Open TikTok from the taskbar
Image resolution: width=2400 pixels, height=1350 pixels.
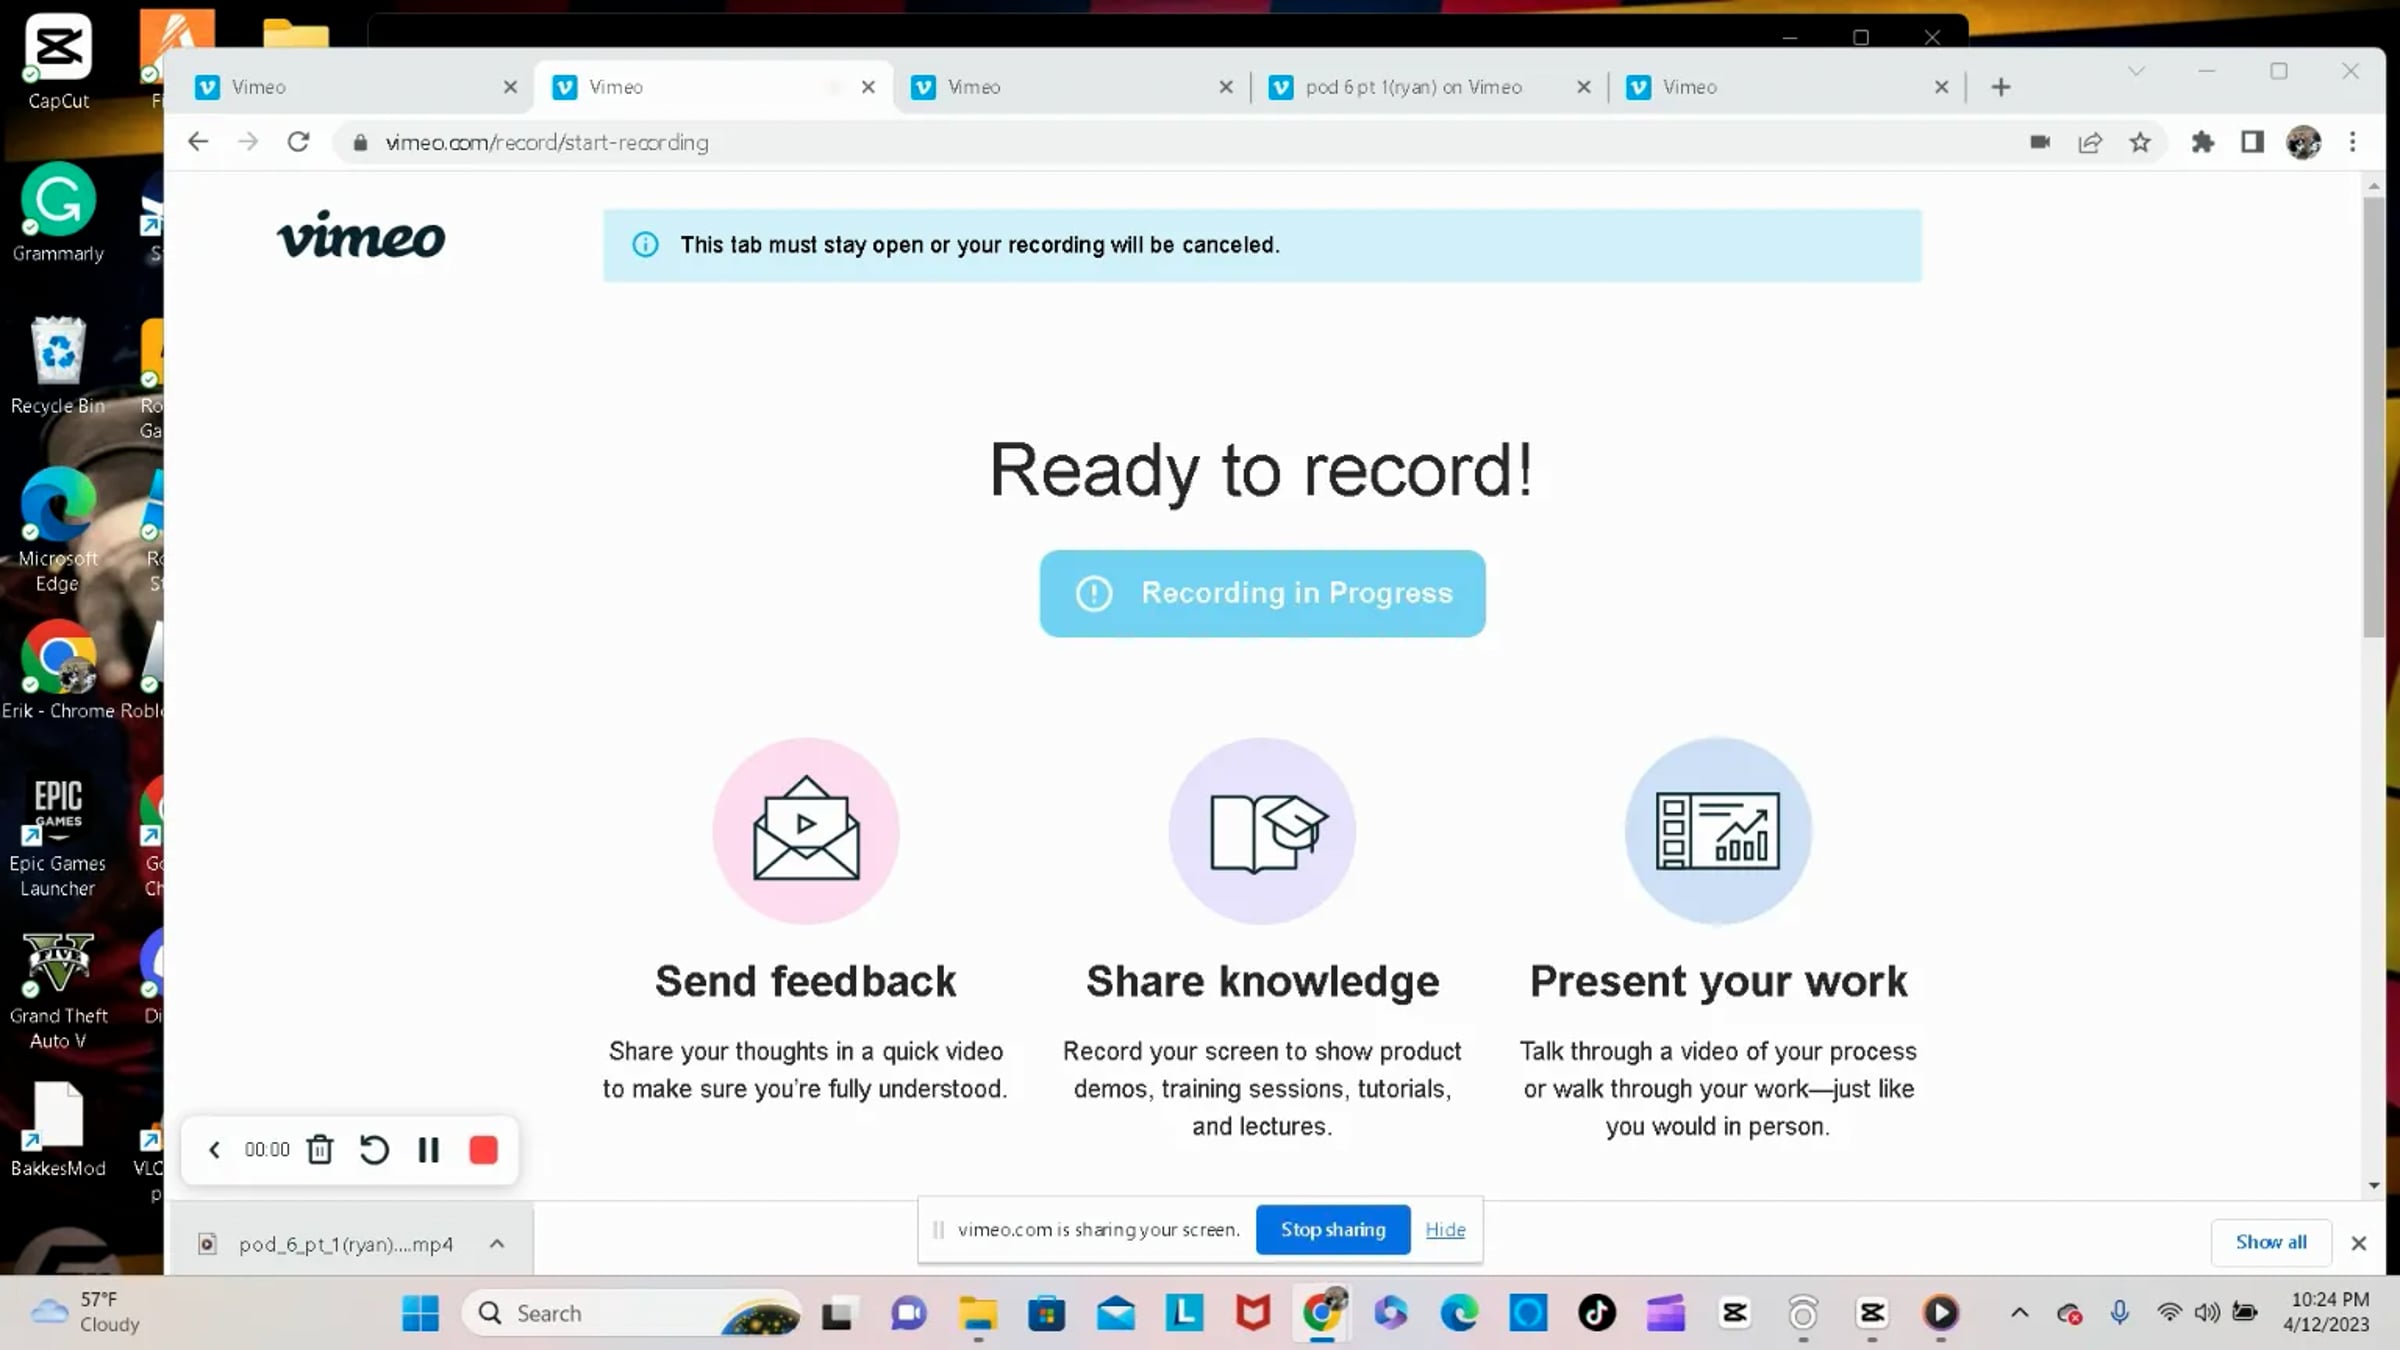[x=1596, y=1312]
